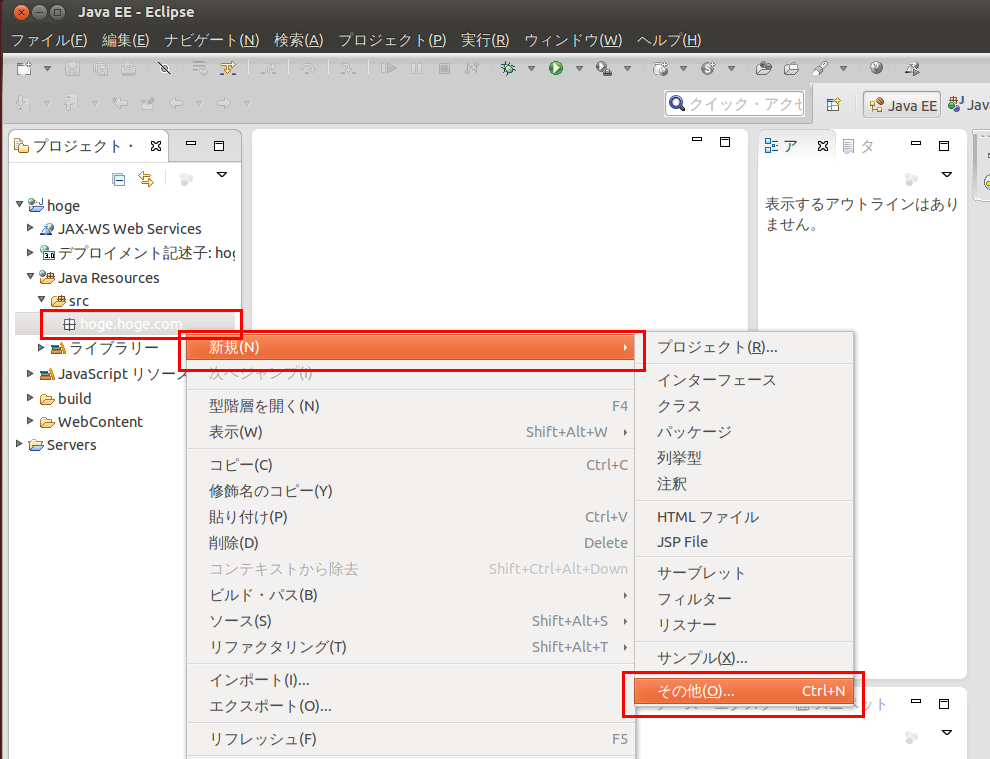The width and height of the screenshot is (990, 759).
Task: Open dropdown arrow beside the Search icon
Action: pyautogui.click(x=844, y=68)
